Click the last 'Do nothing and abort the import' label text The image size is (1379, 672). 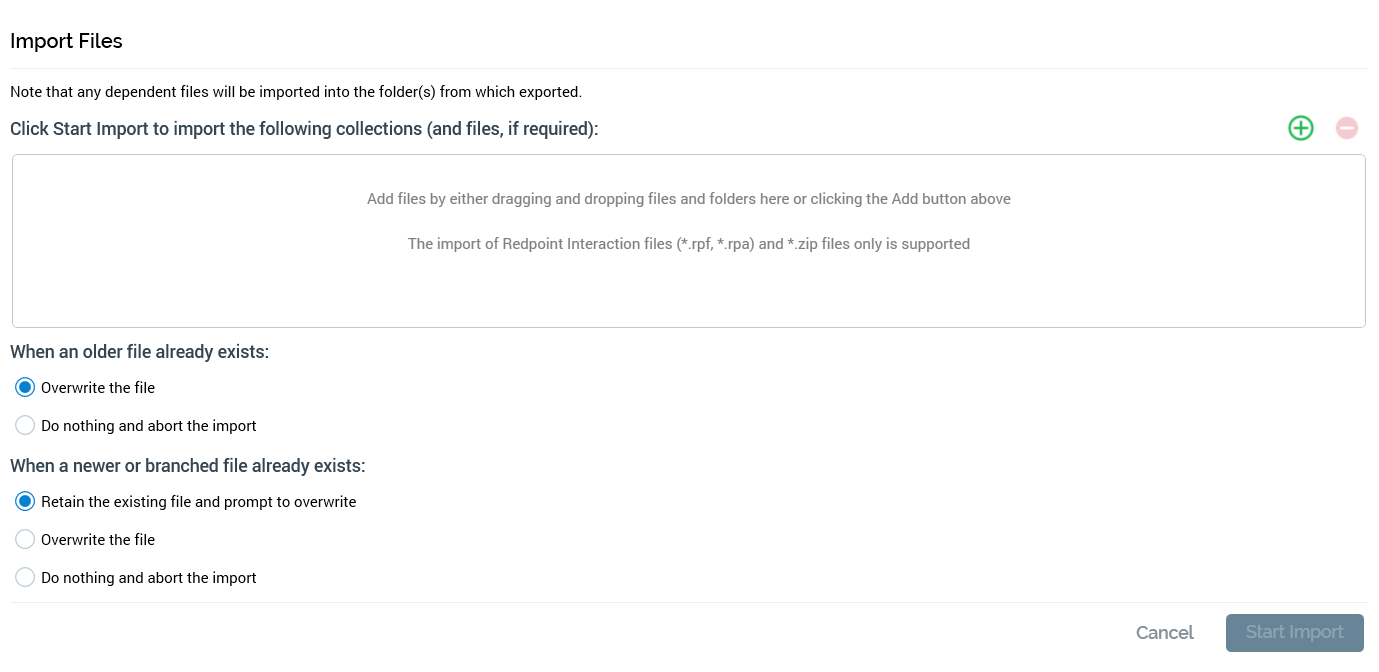click(x=148, y=578)
